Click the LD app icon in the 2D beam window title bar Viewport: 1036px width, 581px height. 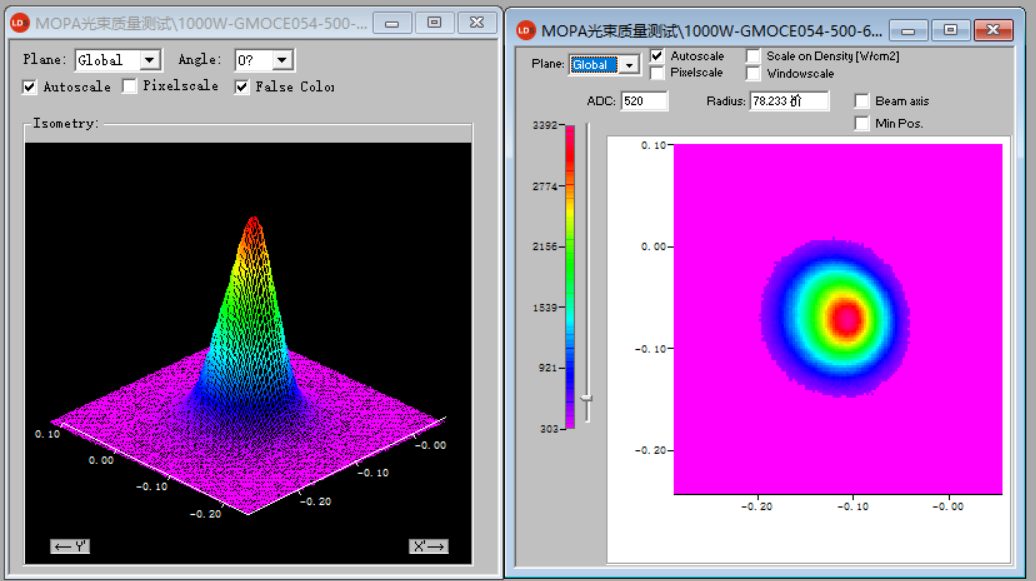click(x=525, y=30)
